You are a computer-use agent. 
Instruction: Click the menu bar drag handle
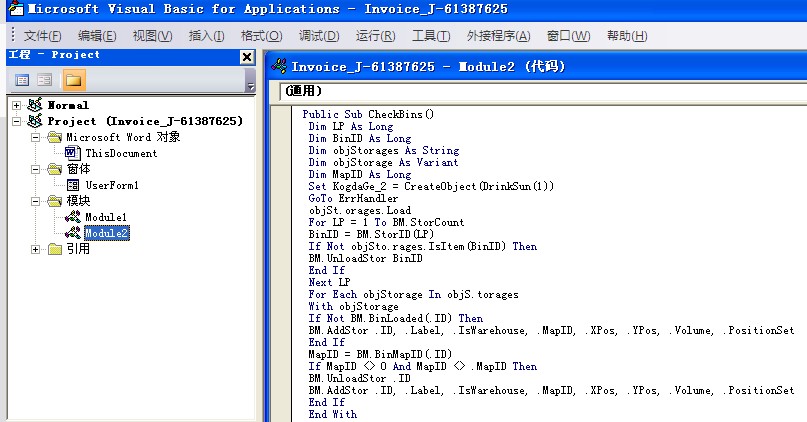pos(13,36)
